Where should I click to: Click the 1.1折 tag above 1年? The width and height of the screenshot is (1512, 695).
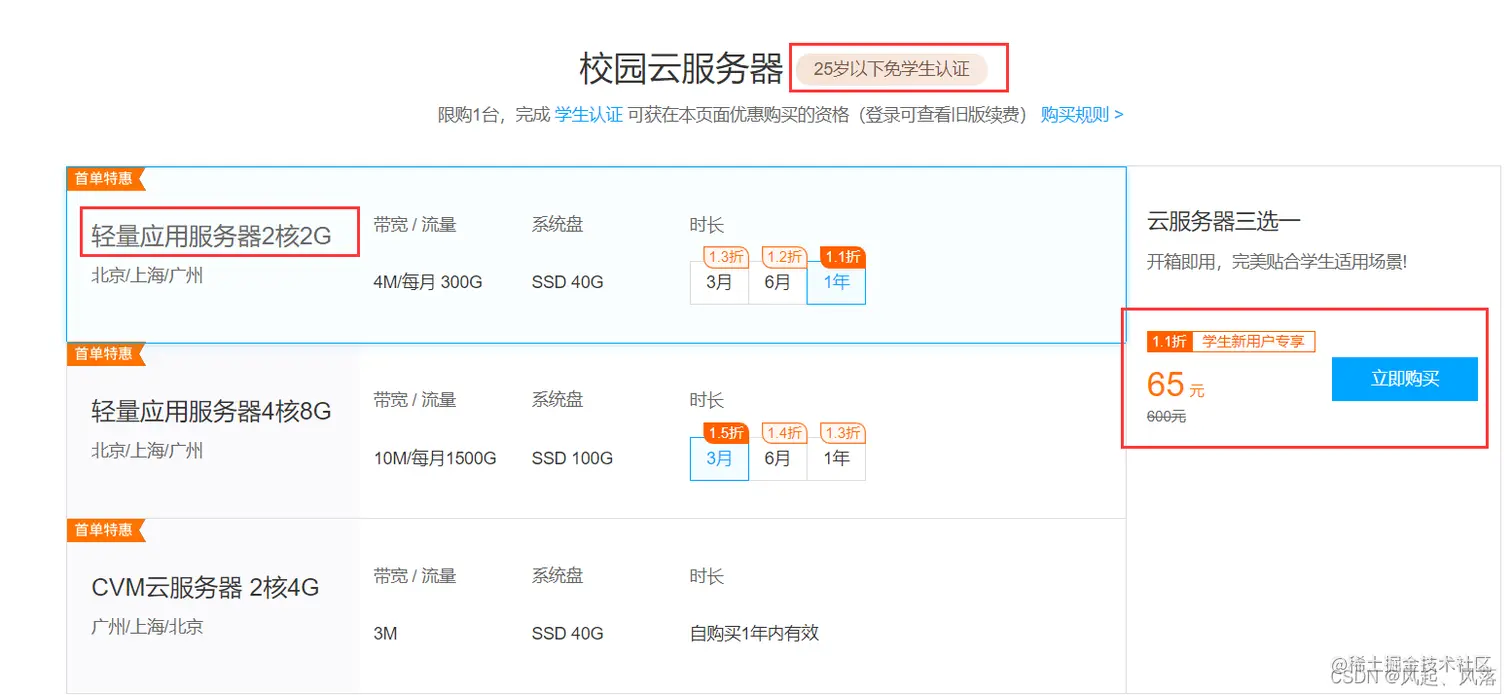[x=843, y=257]
